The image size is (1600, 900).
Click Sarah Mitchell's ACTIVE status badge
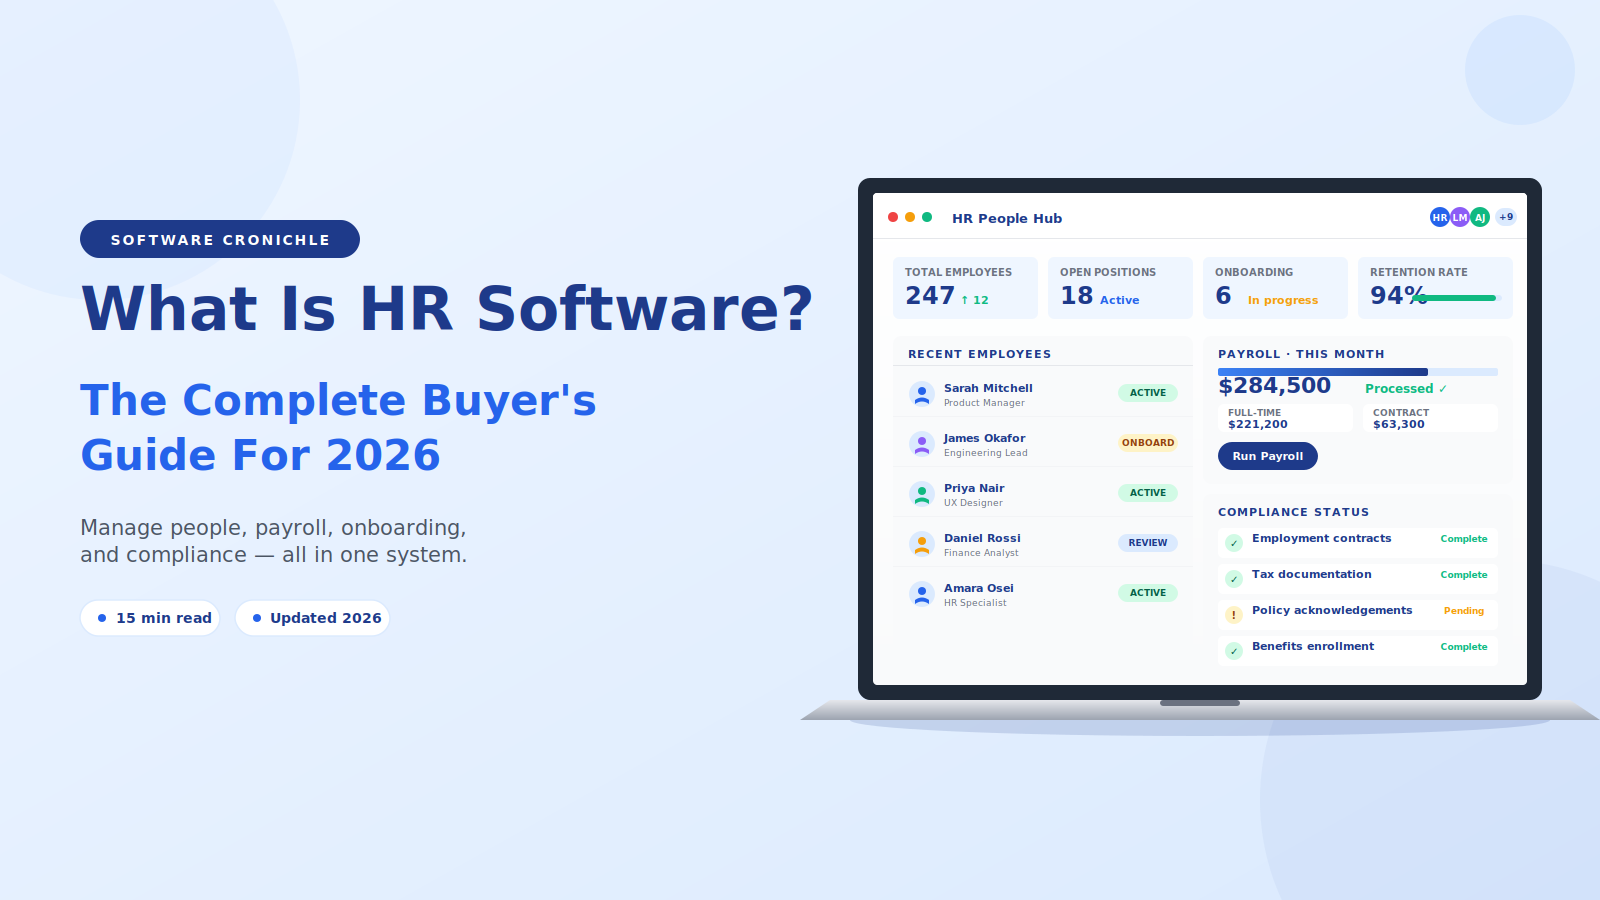1148,393
